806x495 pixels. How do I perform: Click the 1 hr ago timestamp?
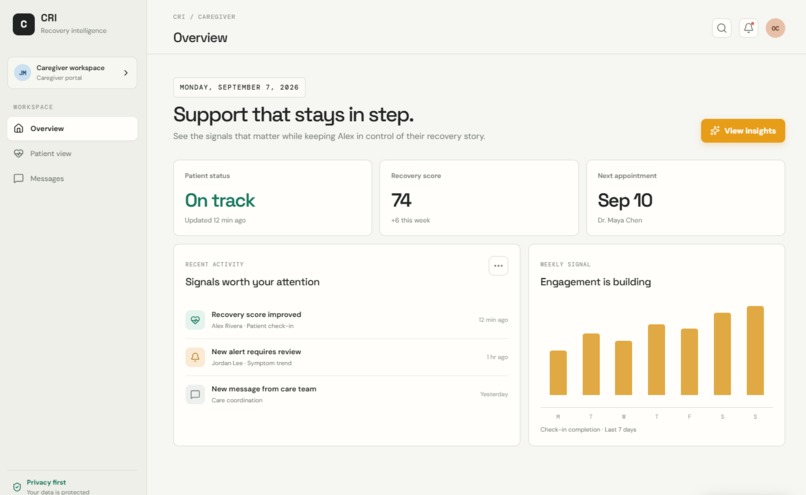497,357
